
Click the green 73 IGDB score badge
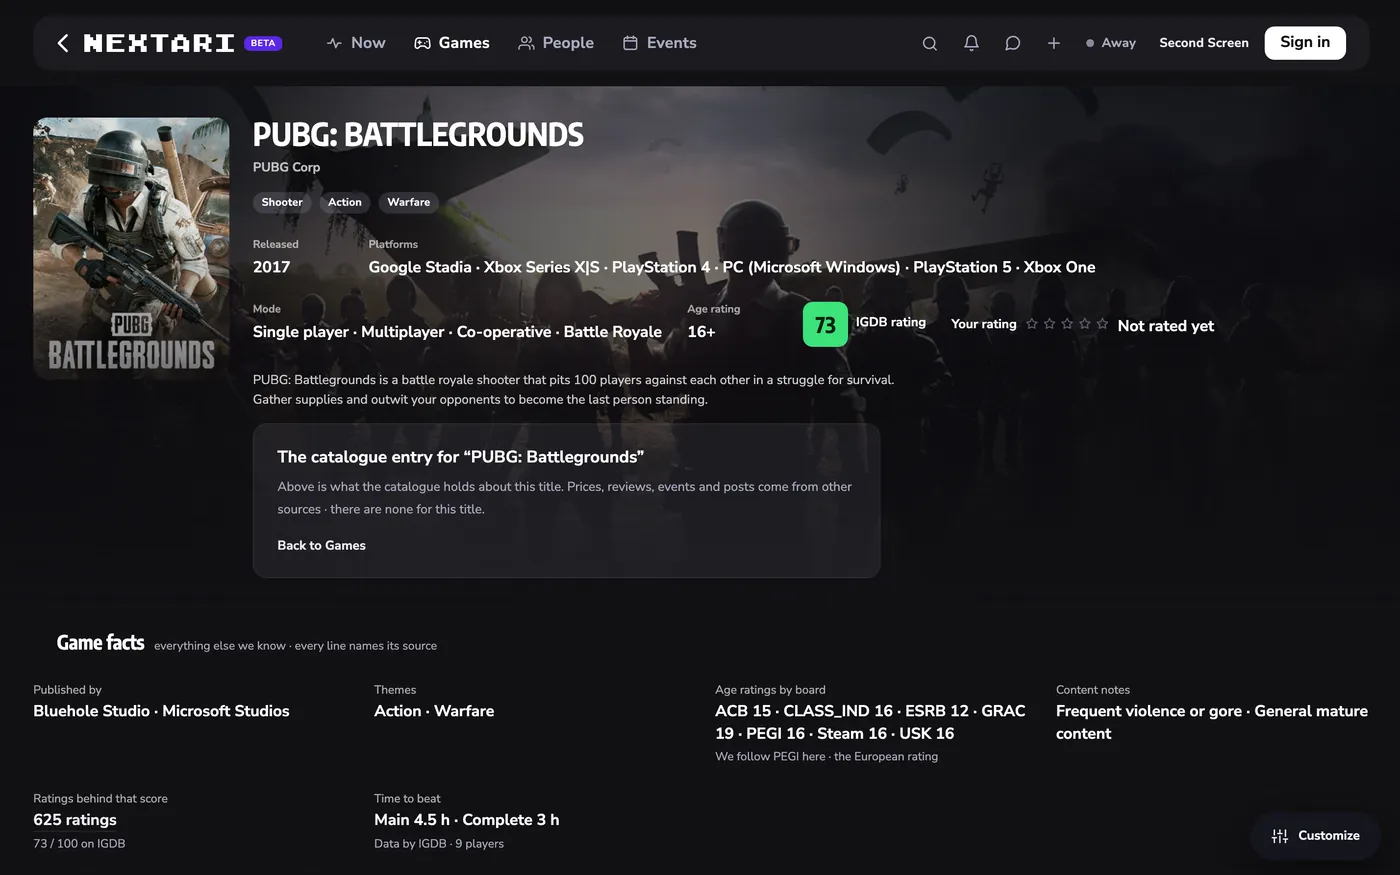tap(825, 325)
